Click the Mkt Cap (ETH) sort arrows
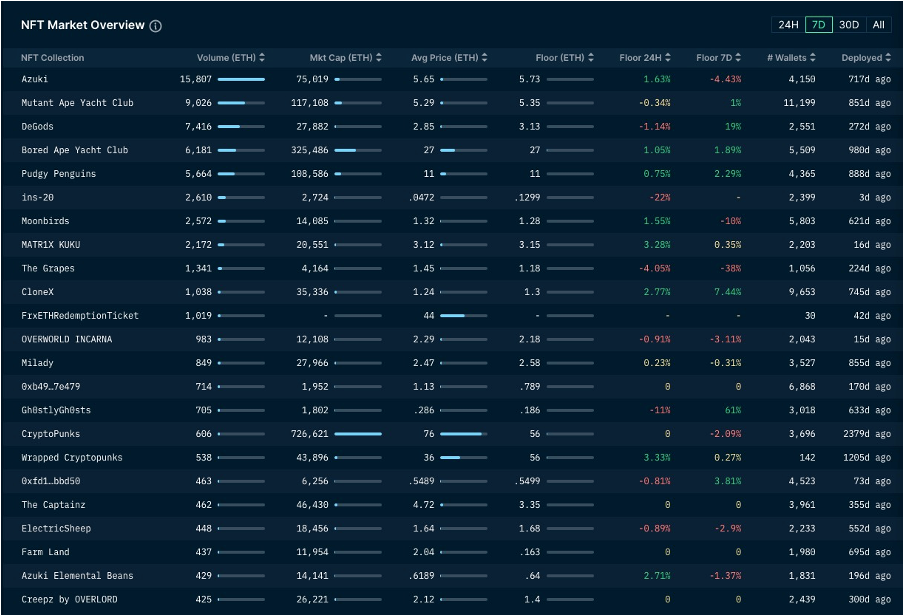The width and height of the screenshot is (904, 616). point(379,58)
